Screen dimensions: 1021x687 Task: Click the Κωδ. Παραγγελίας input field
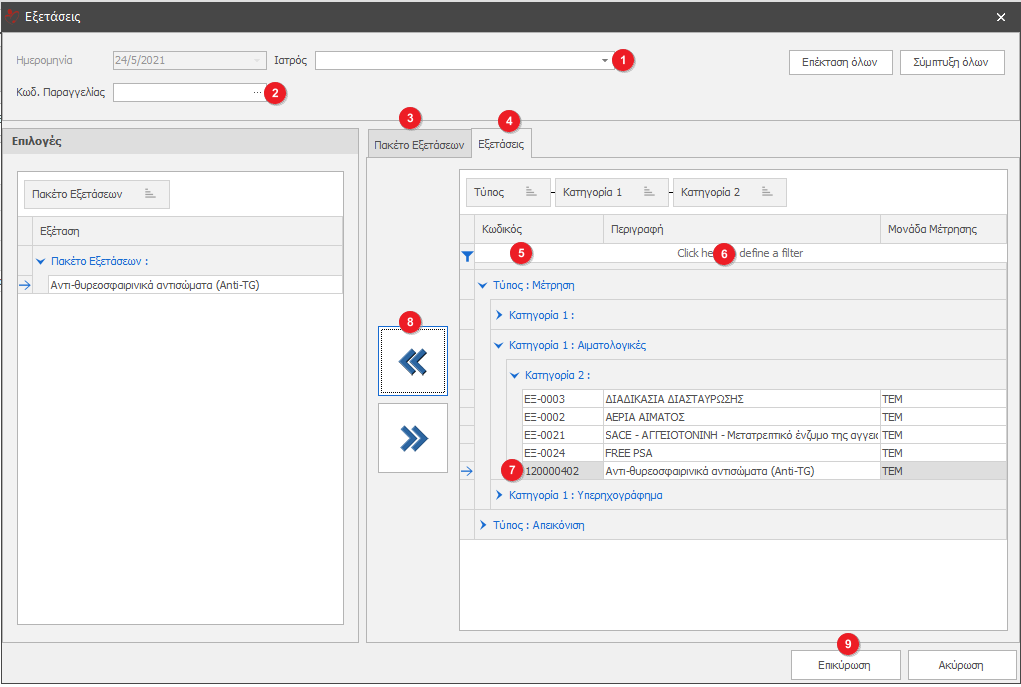click(182, 93)
